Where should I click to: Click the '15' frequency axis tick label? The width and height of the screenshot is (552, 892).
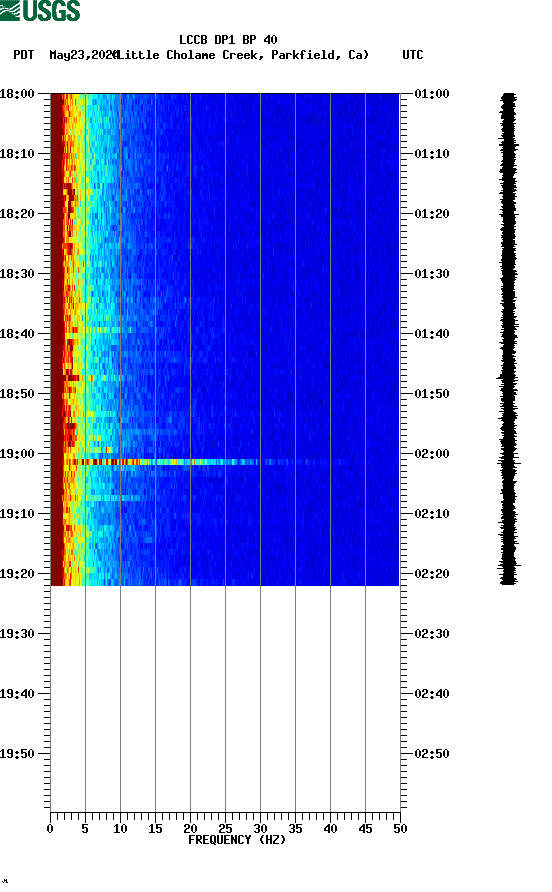155,829
